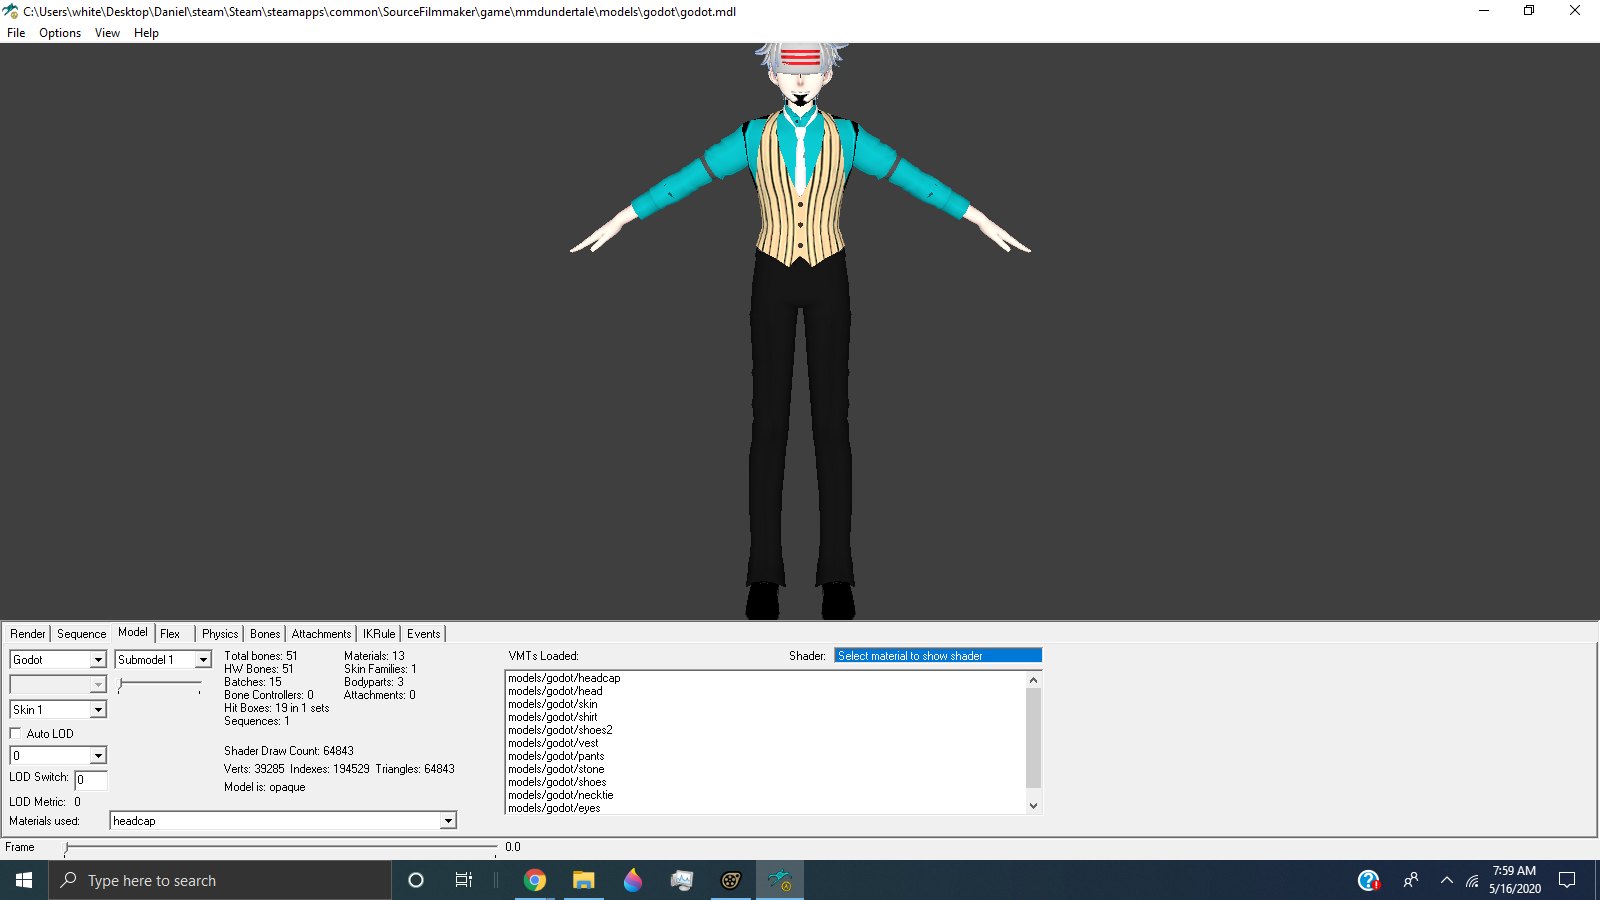The image size is (1600, 900).
Task: Focus the LOD Switch input field
Action: coord(91,780)
